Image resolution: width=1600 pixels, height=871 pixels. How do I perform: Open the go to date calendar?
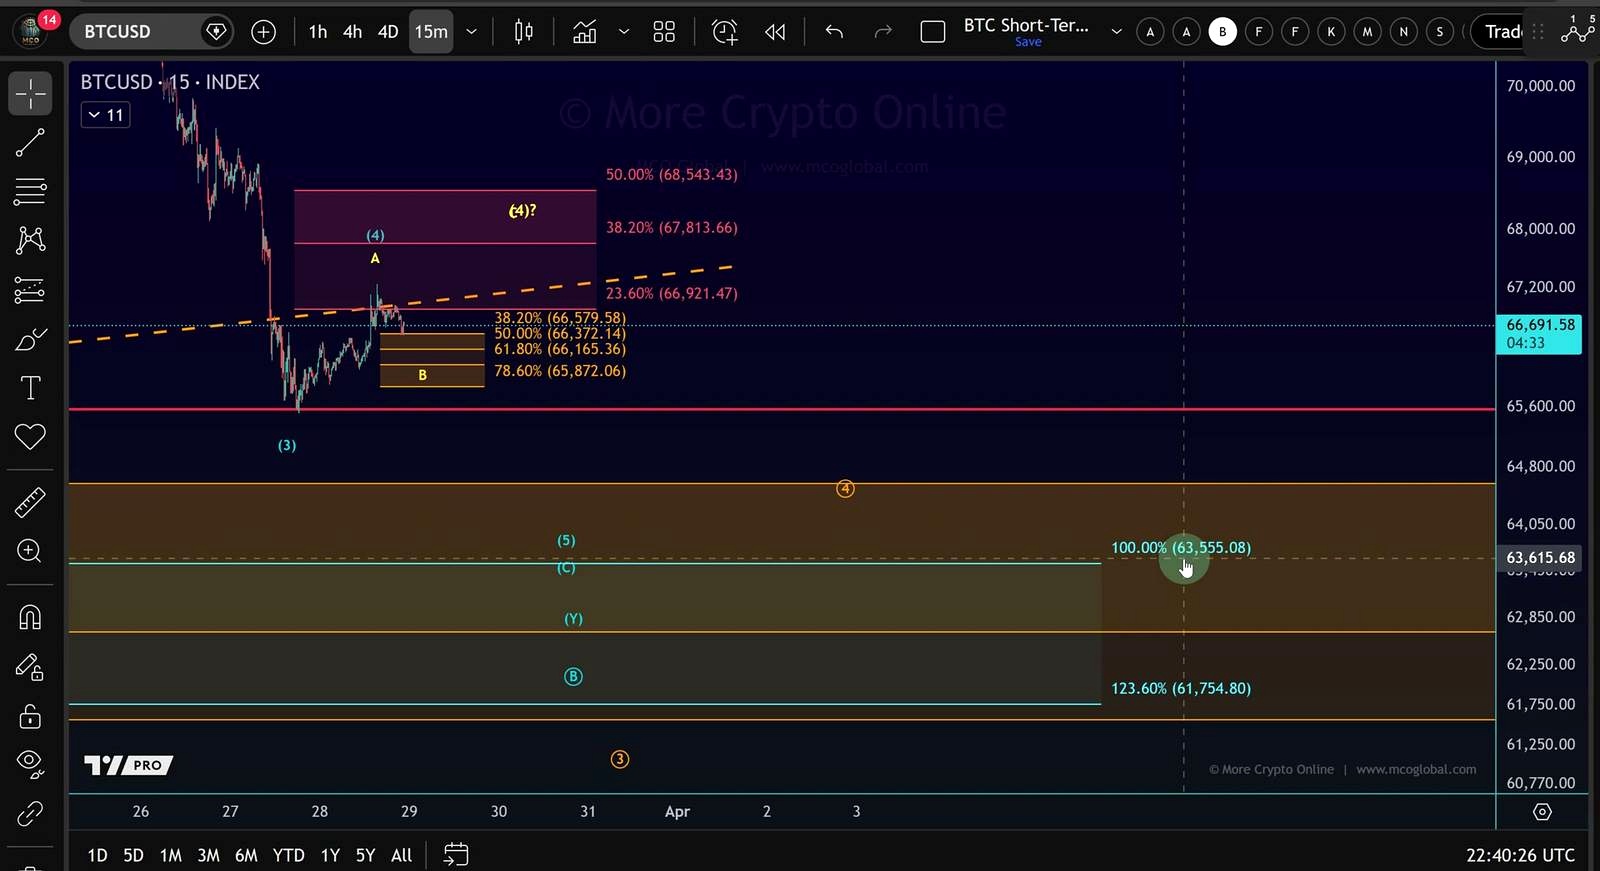point(456,855)
